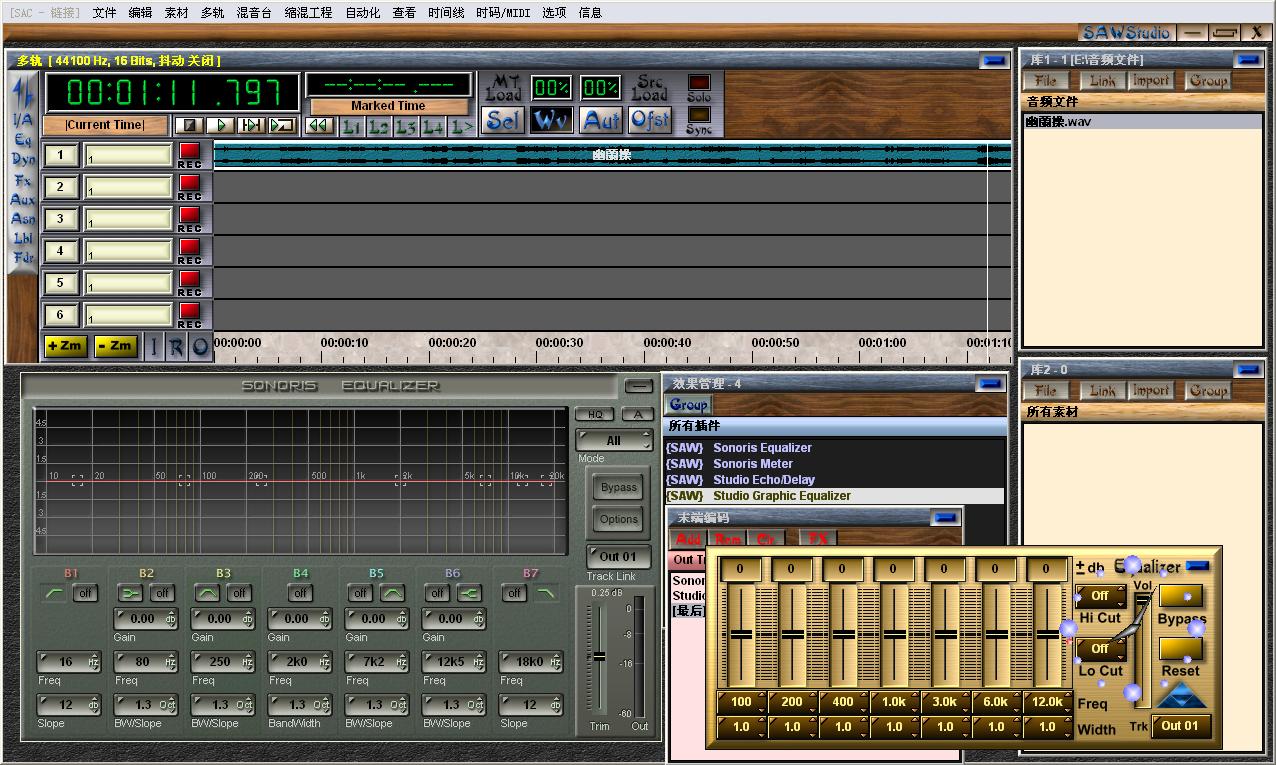Open the Aux section in the side strip
1276x765 pixels.
[23, 199]
